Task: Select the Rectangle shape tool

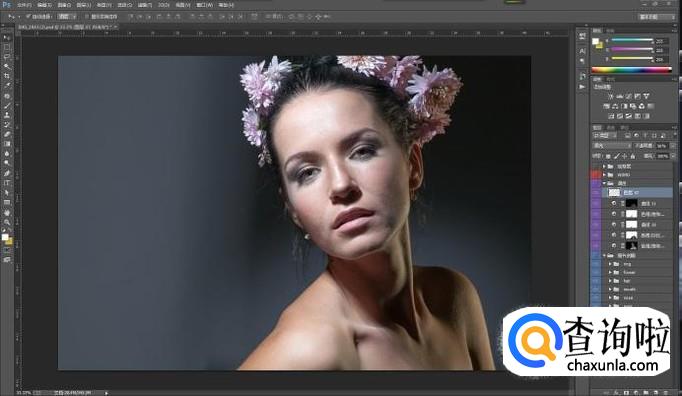Action: [x=7, y=202]
